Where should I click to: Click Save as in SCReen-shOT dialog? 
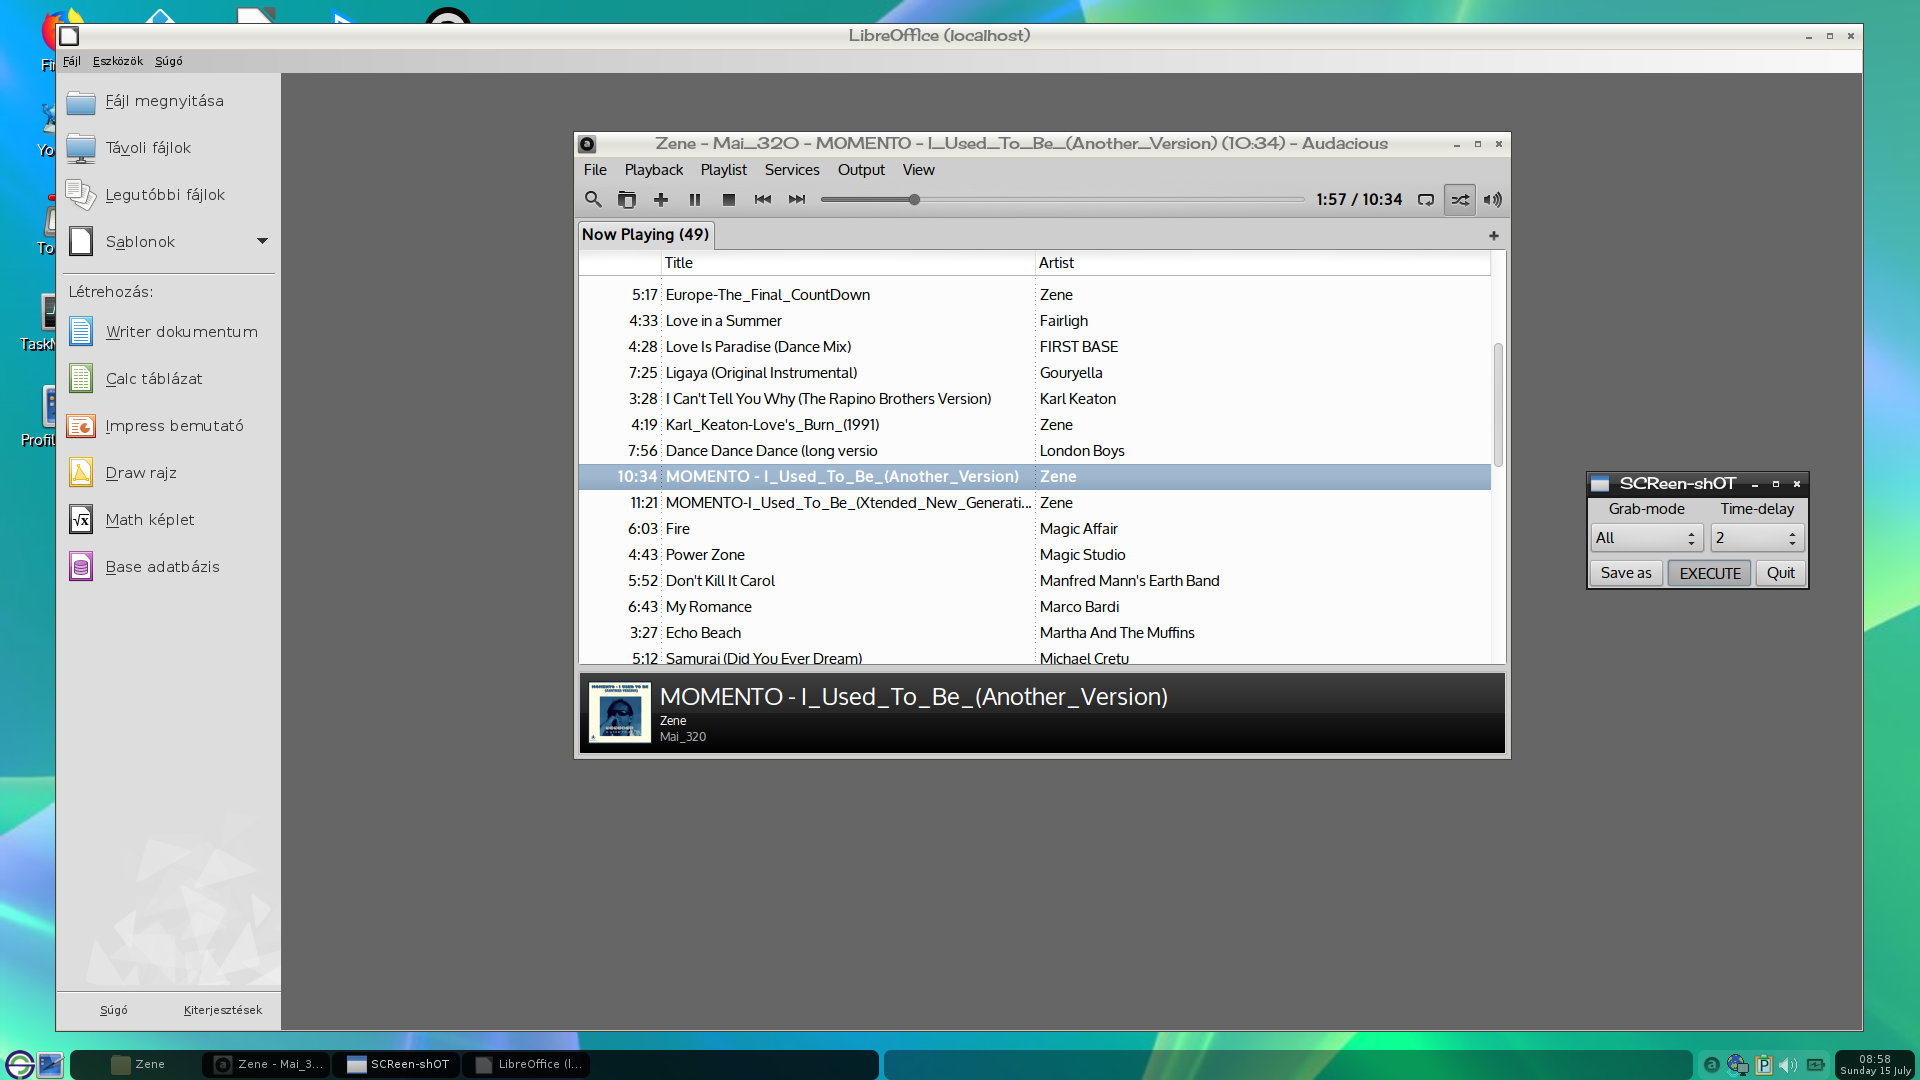coord(1625,571)
